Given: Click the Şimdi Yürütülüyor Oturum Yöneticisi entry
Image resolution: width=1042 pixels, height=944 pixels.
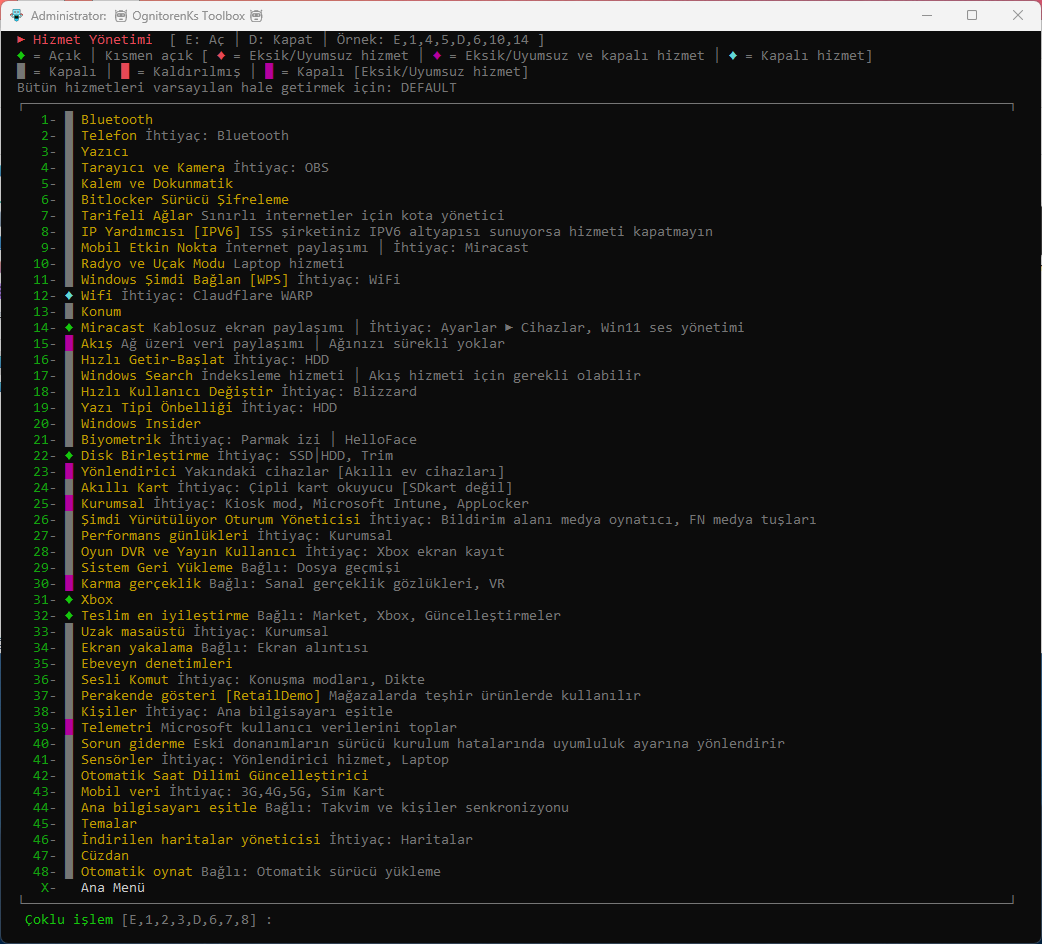Looking at the screenshot, I should [x=221, y=519].
